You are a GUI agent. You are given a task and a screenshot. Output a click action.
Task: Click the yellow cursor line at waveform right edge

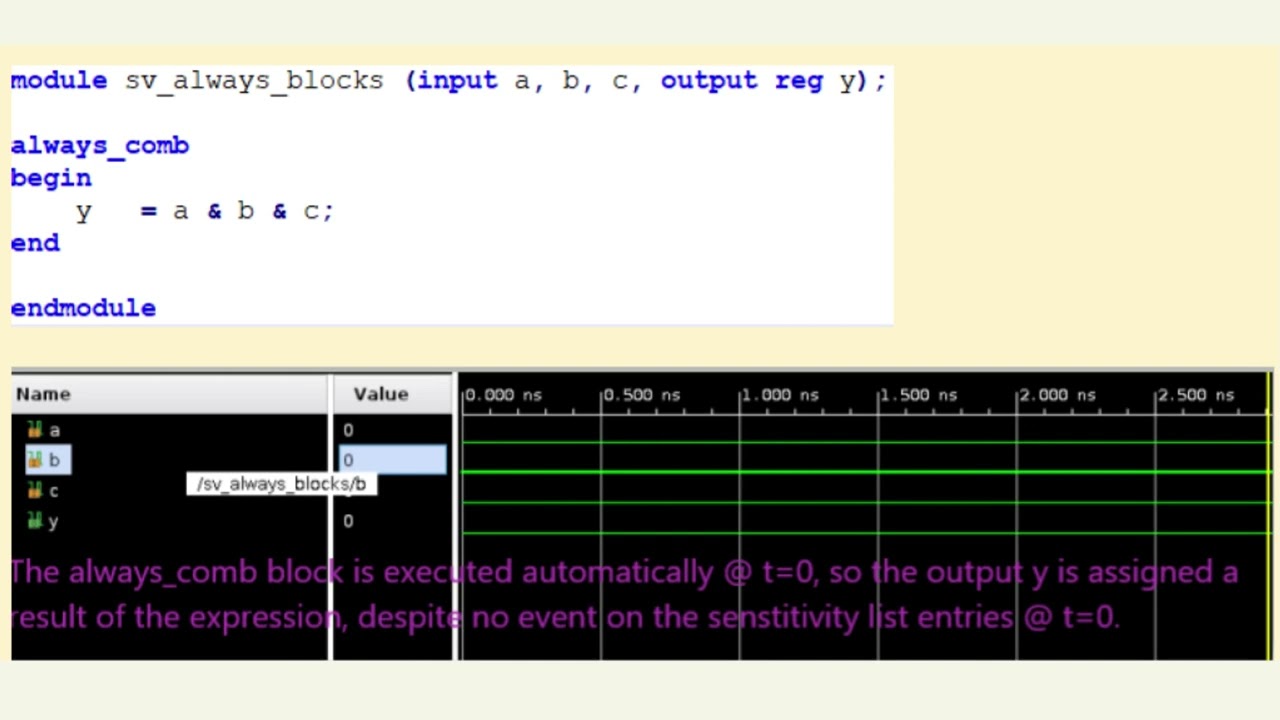(1268, 515)
